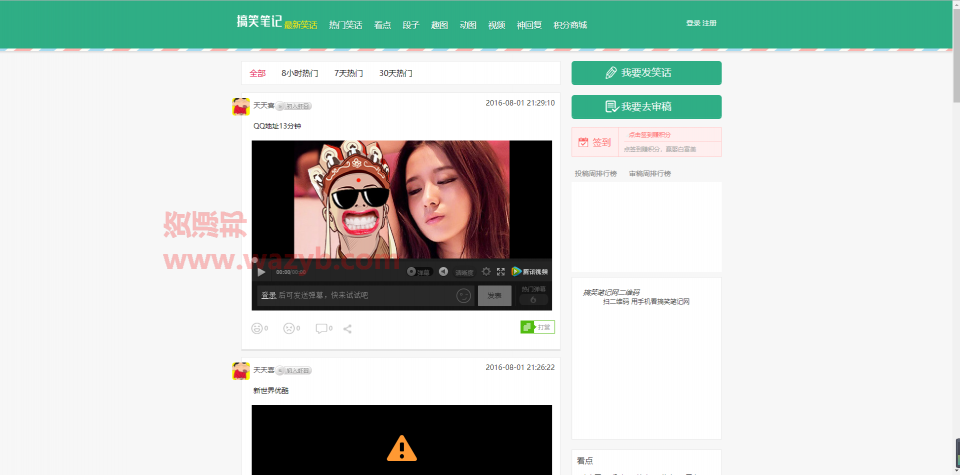Click the 看点 sidebar heading
The height and width of the screenshot is (475, 960).
pyautogui.click(x=585, y=461)
